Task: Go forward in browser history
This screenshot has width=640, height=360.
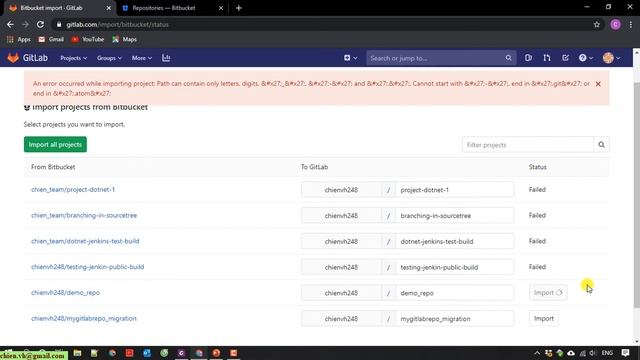Action: pyautogui.click(x=25, y=24)
